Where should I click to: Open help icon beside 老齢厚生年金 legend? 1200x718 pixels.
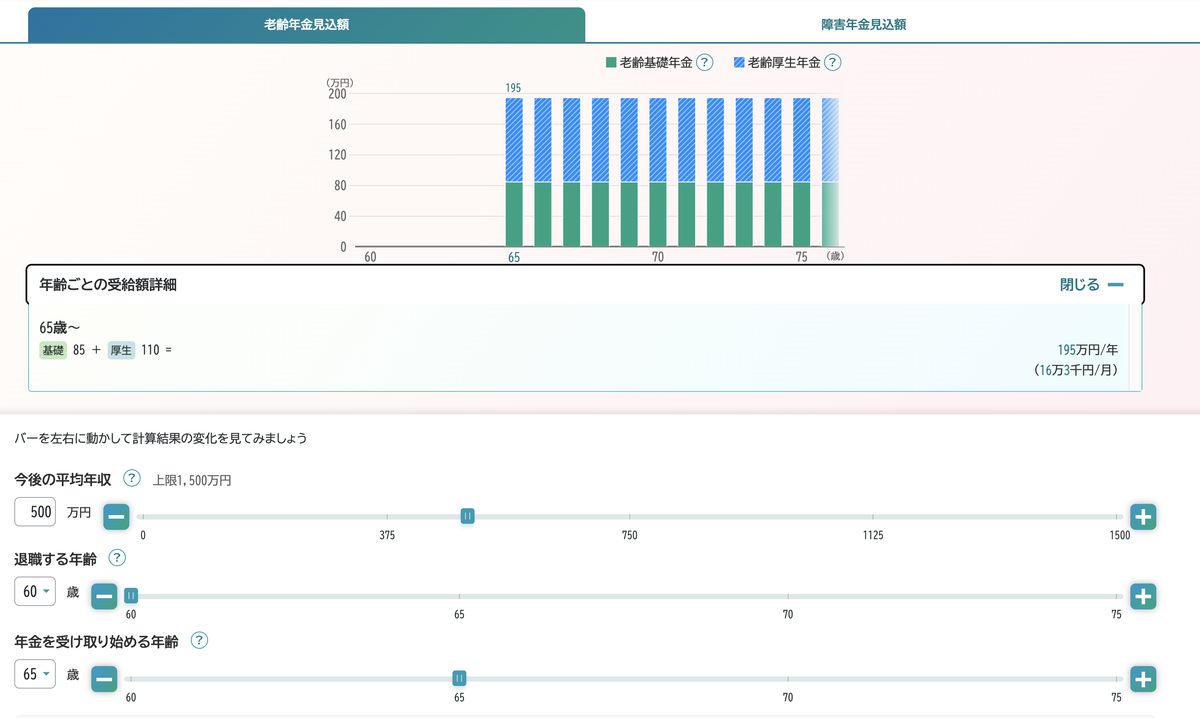pos(832,62)
